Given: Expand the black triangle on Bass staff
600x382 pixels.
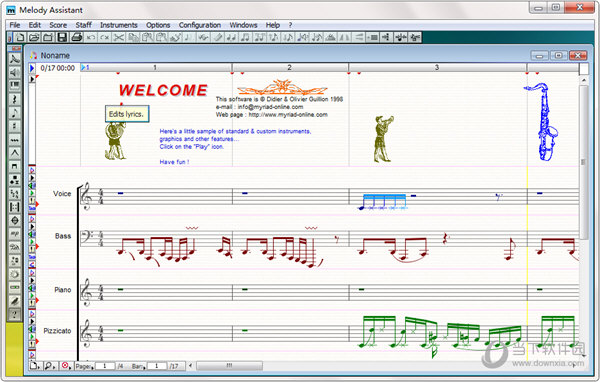Looking at the screenshot, I should 32,227.
